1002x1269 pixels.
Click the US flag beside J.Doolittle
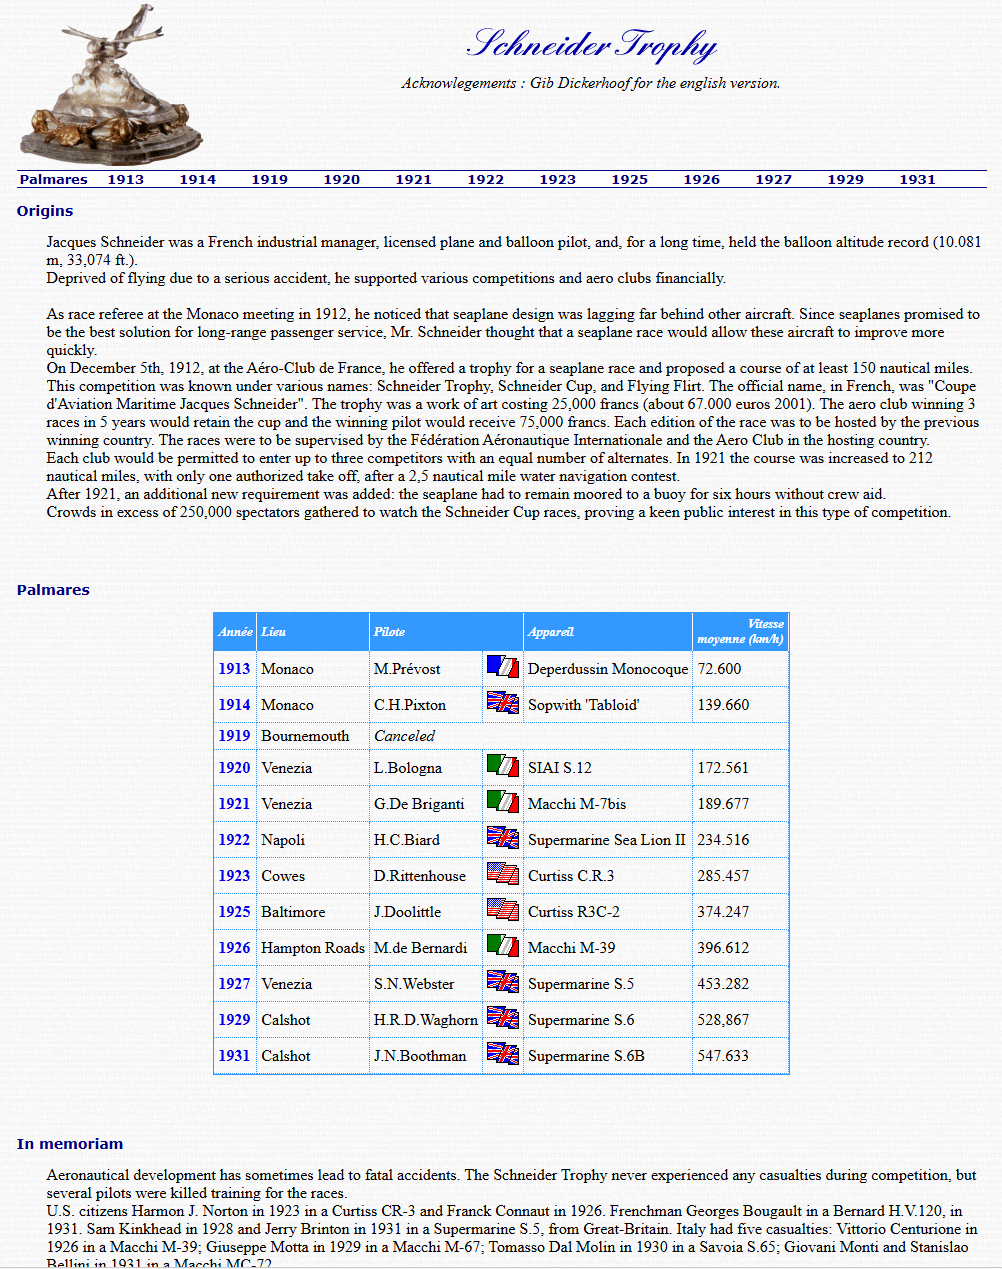503,909
